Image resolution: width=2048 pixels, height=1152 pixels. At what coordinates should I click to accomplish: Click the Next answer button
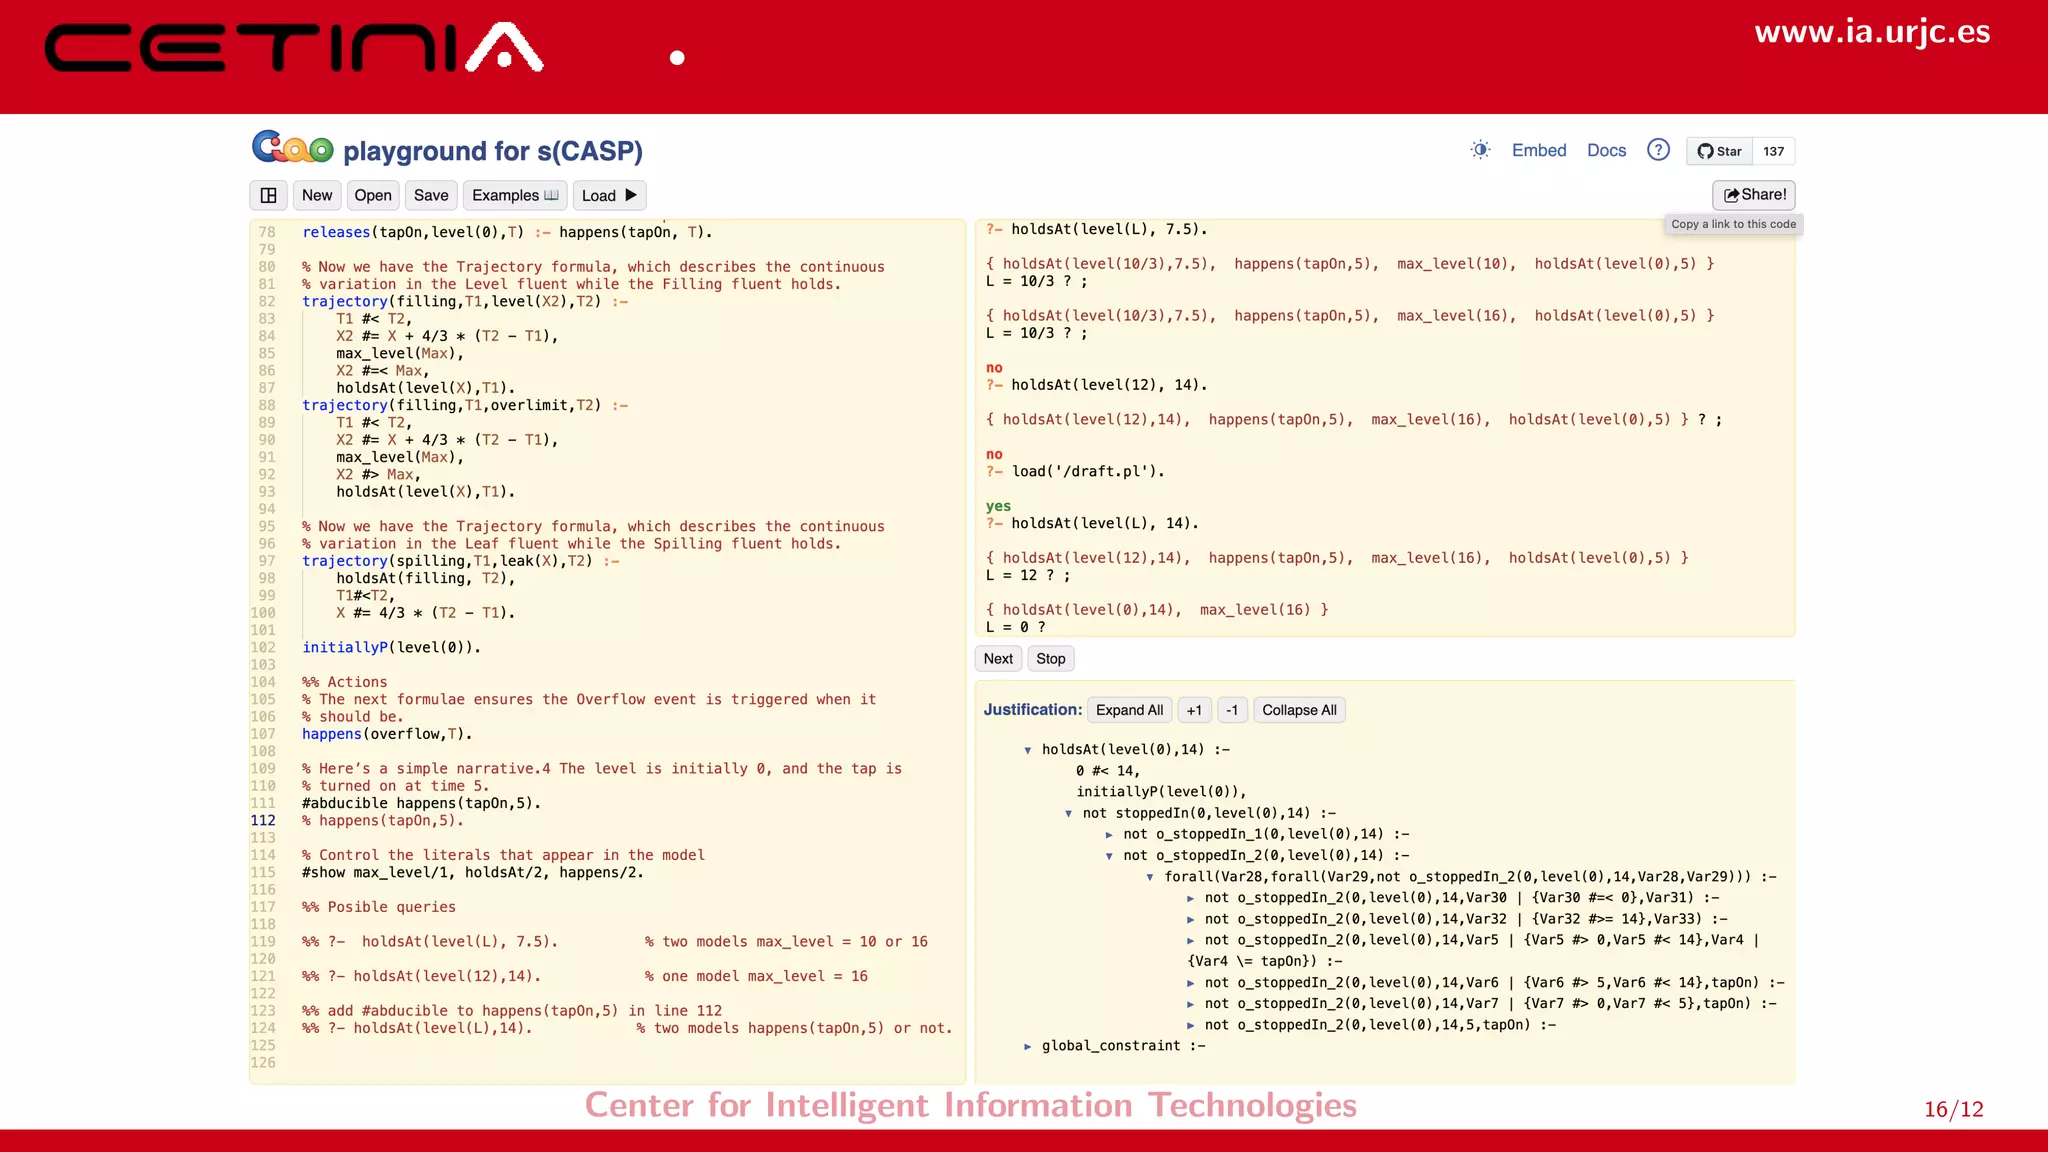(997, 658)
